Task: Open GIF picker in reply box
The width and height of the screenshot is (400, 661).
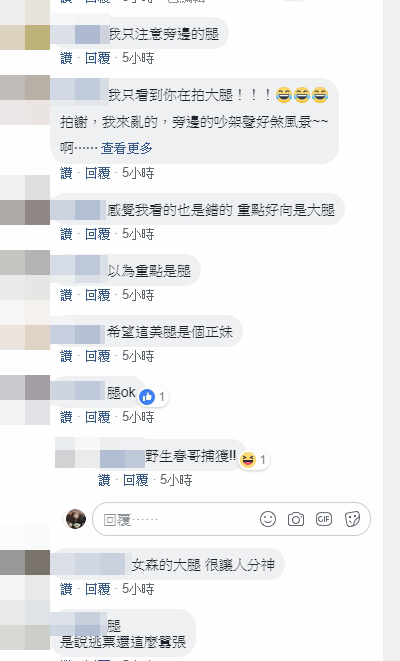Action: click(x=324, y=519)
